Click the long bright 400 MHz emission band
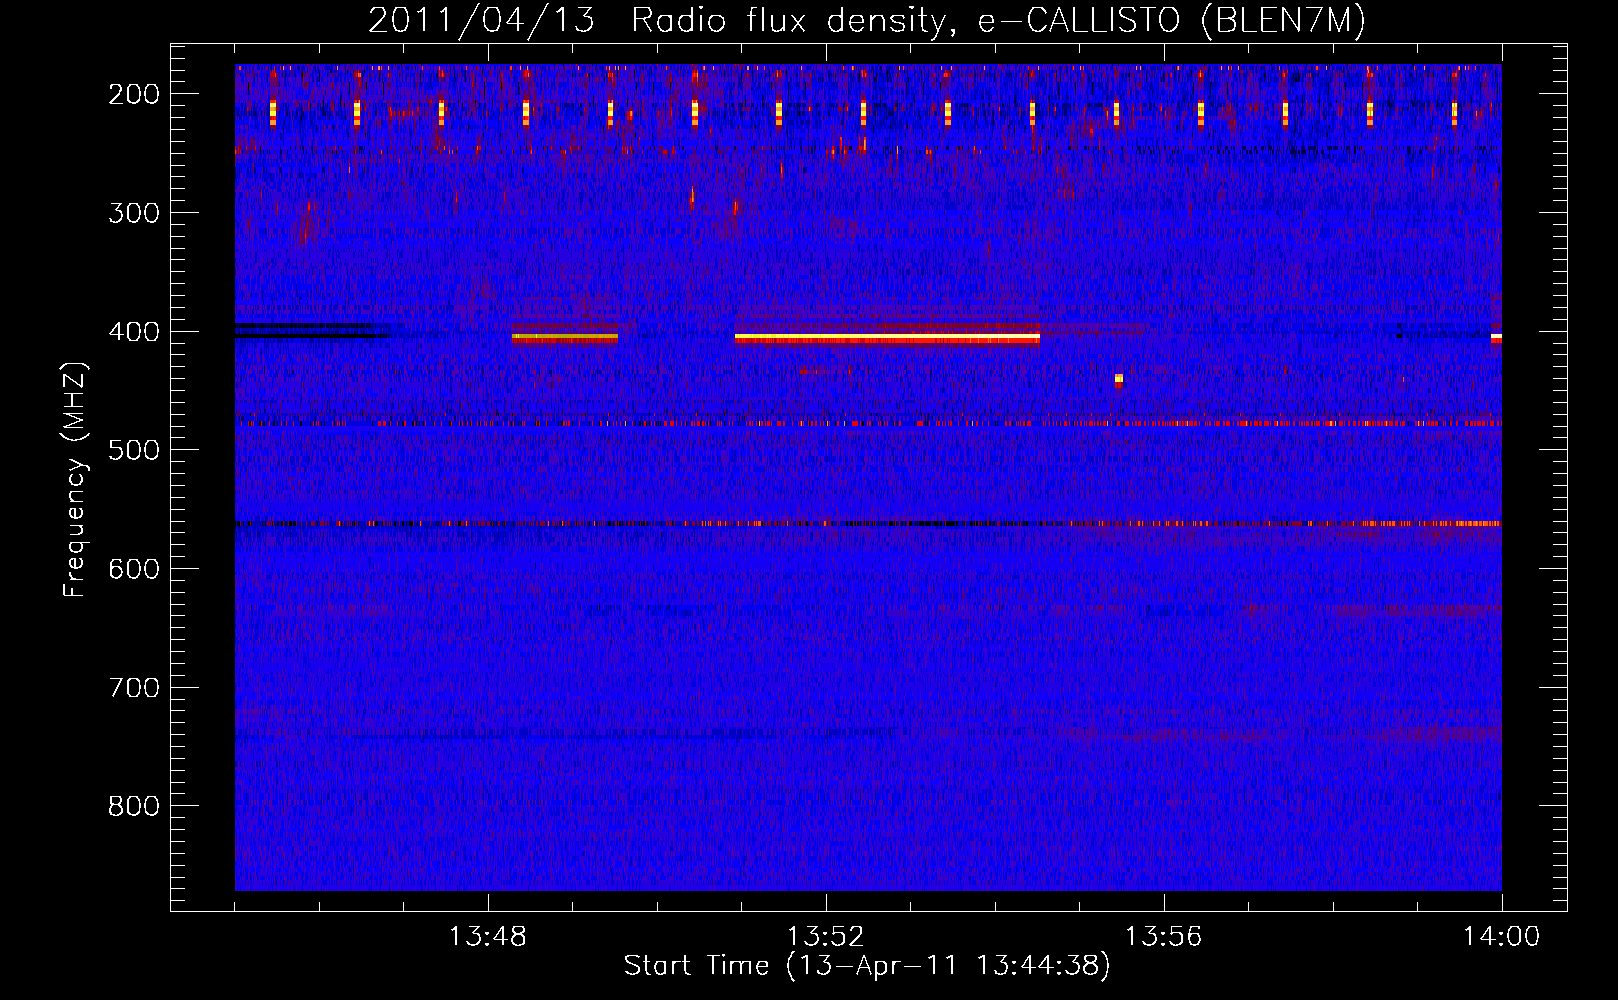The image size is (1618, 1000). click(887, 338)
